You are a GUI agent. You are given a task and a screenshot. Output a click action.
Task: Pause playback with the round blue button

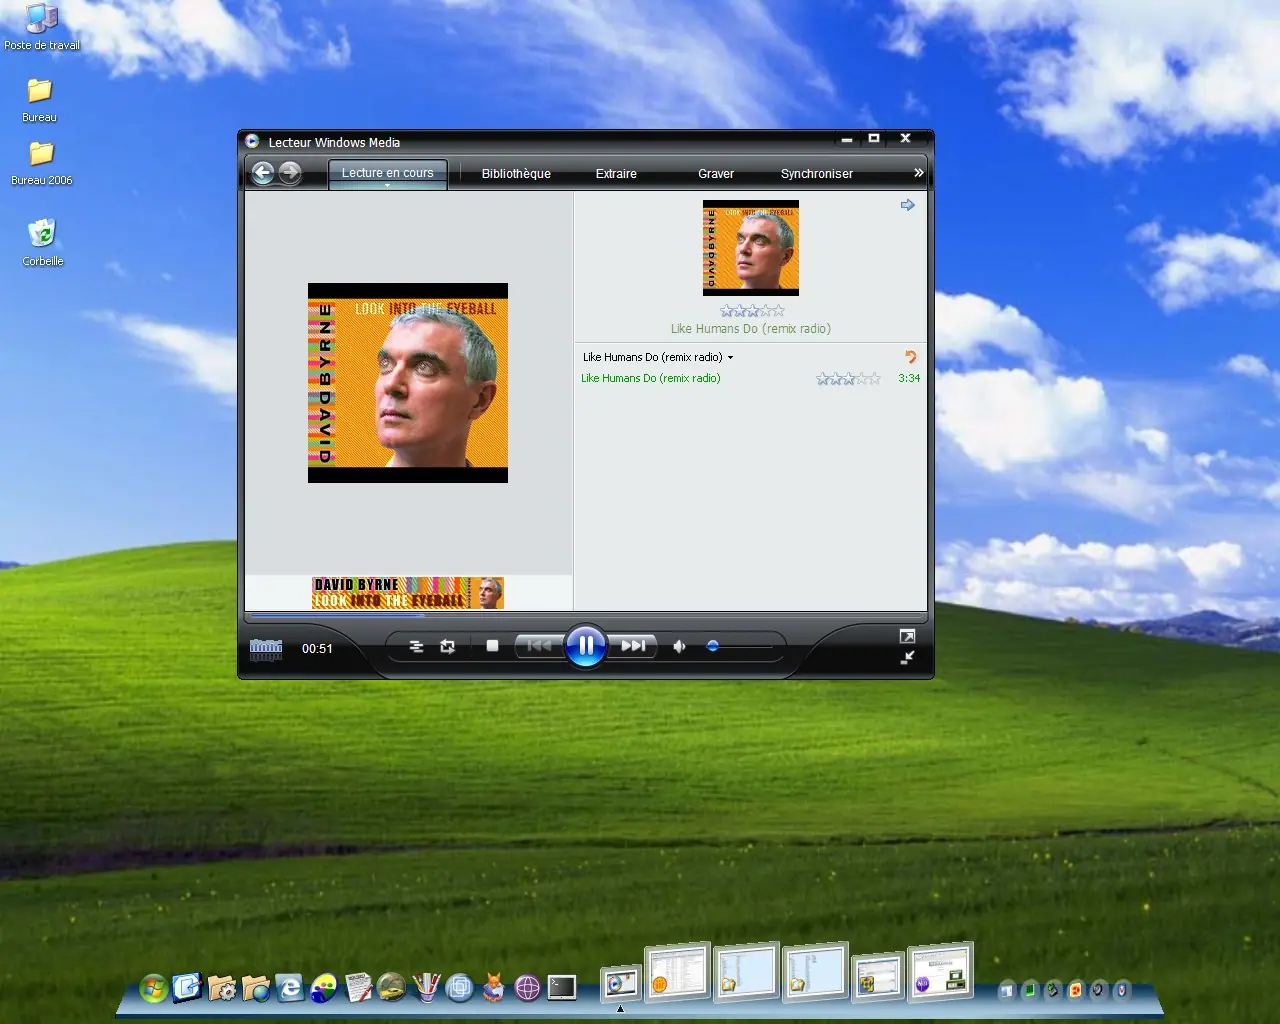click(586, 646)
